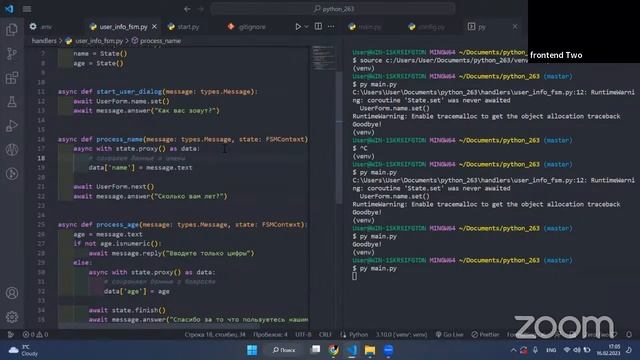Switch to the .gitignore tab

[247, 27]
